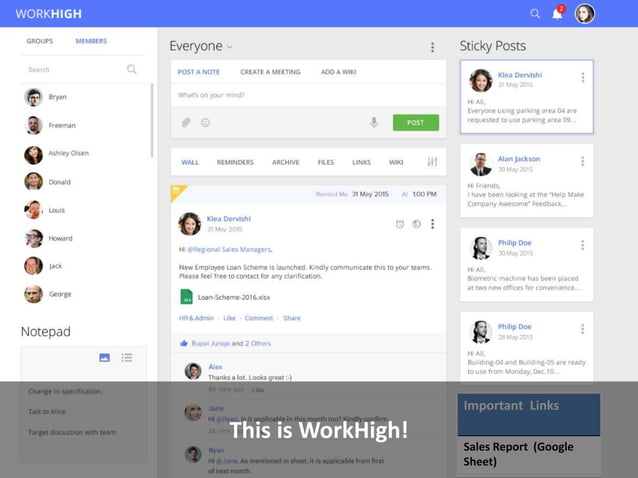Select the Post a Note tab
This screenshot has width=638, height=478.
pyautogui.click(x=199, y=72)
